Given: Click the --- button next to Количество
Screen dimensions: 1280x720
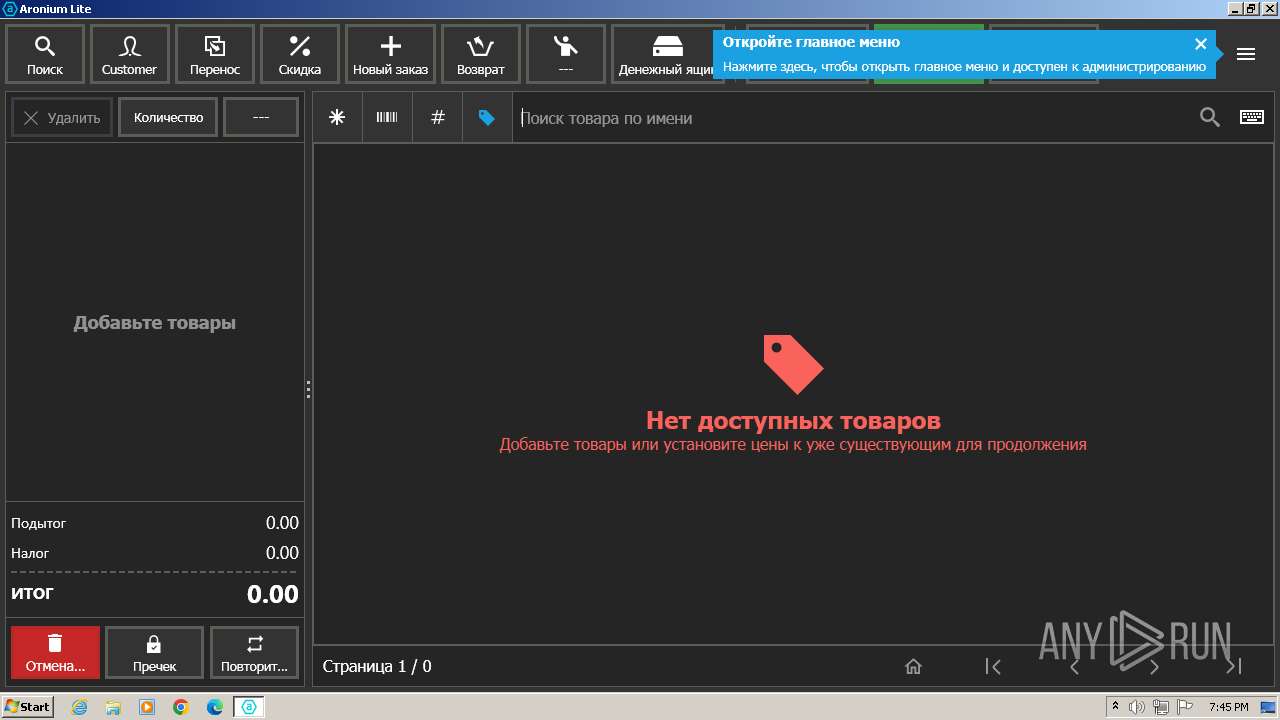Looking at the screenshot, I should pos(261,117).
